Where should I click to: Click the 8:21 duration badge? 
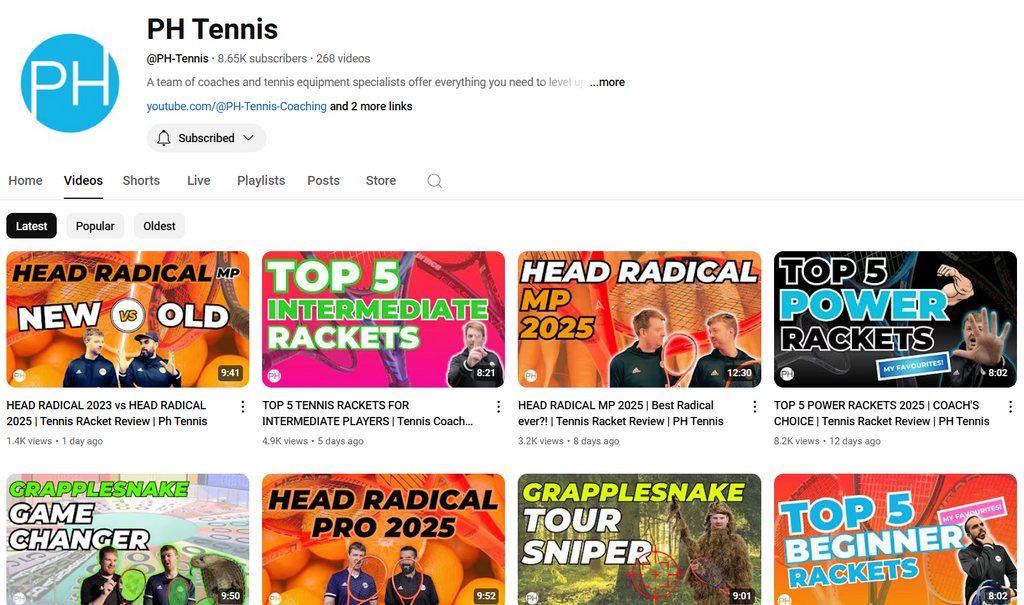[x=486, y=373]
